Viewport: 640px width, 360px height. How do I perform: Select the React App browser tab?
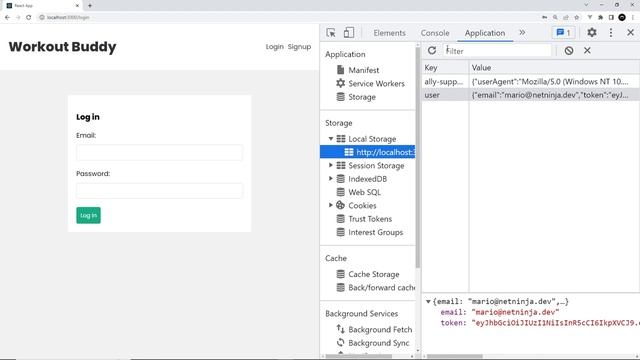point(41,6)
